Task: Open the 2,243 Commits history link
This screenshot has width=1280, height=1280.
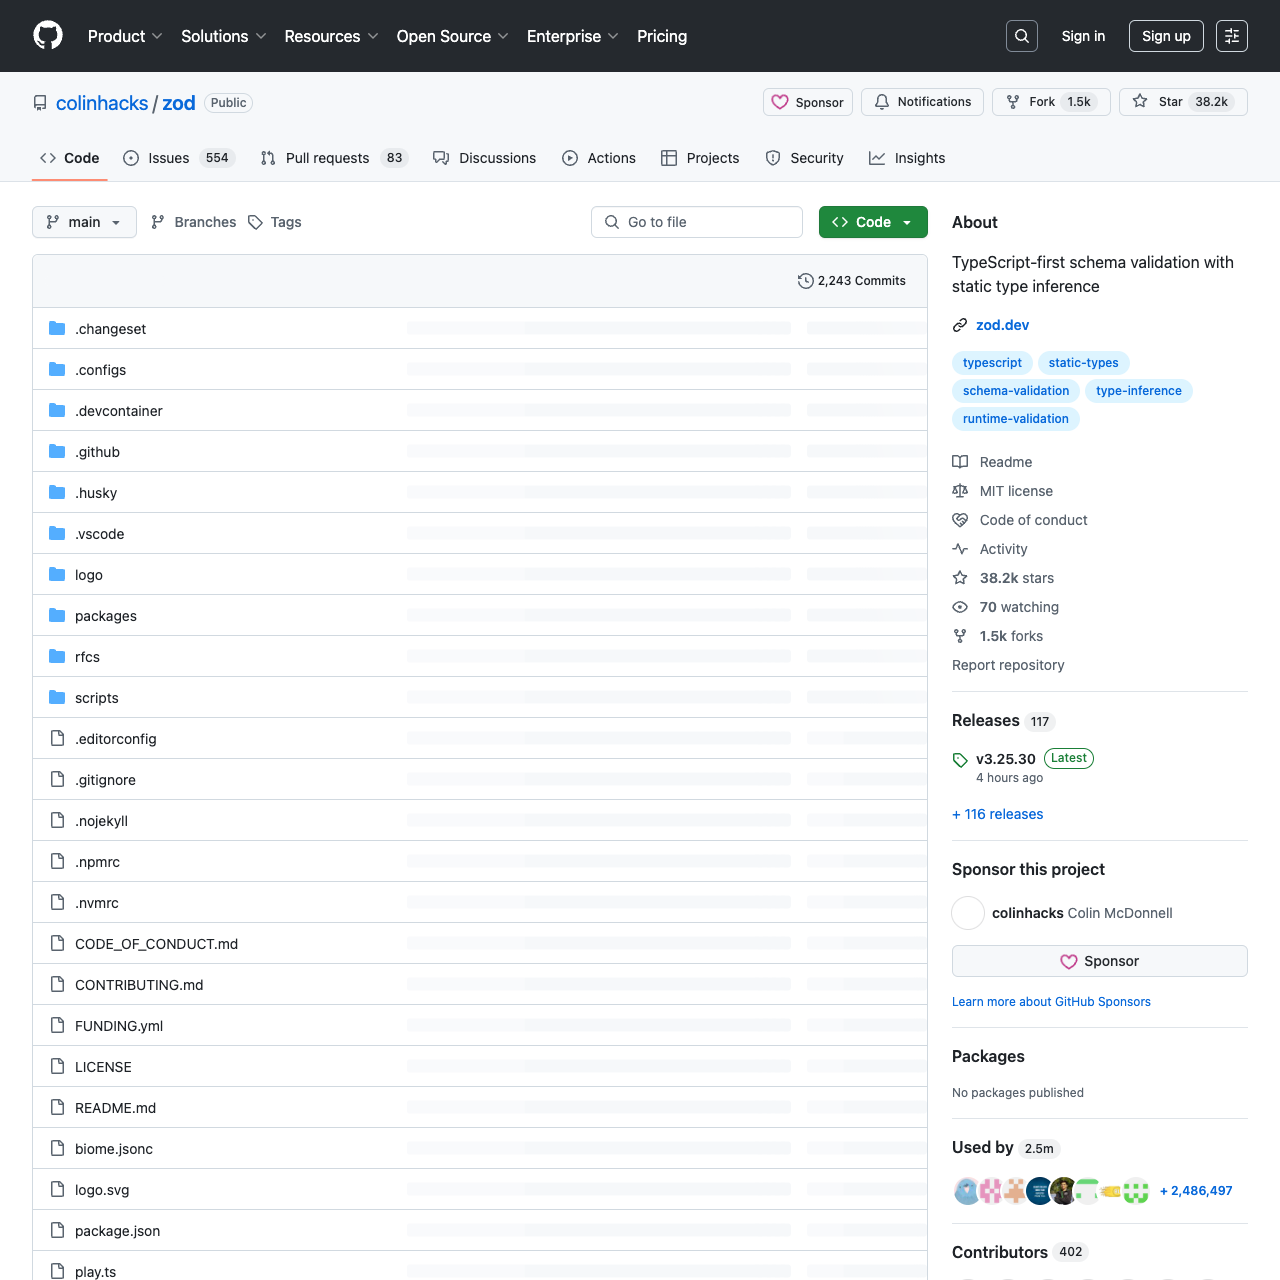Action: (x=852, y=281)
